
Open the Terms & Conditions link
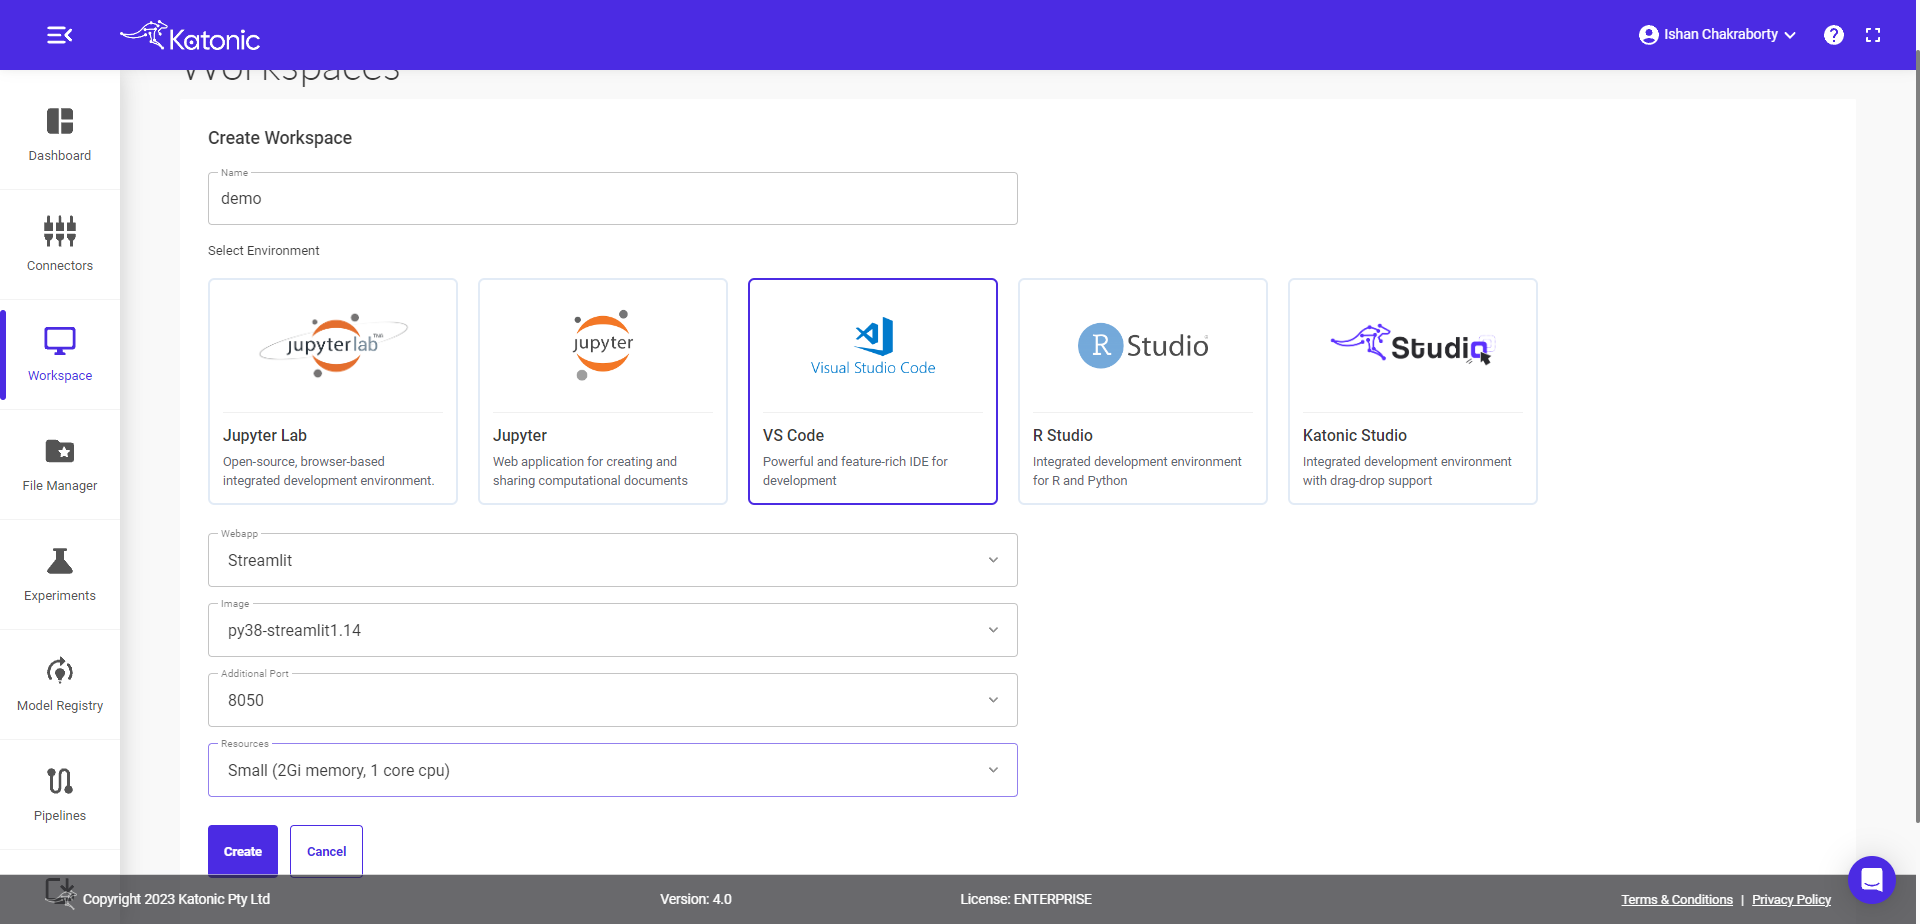click(x=1677, y=900)
